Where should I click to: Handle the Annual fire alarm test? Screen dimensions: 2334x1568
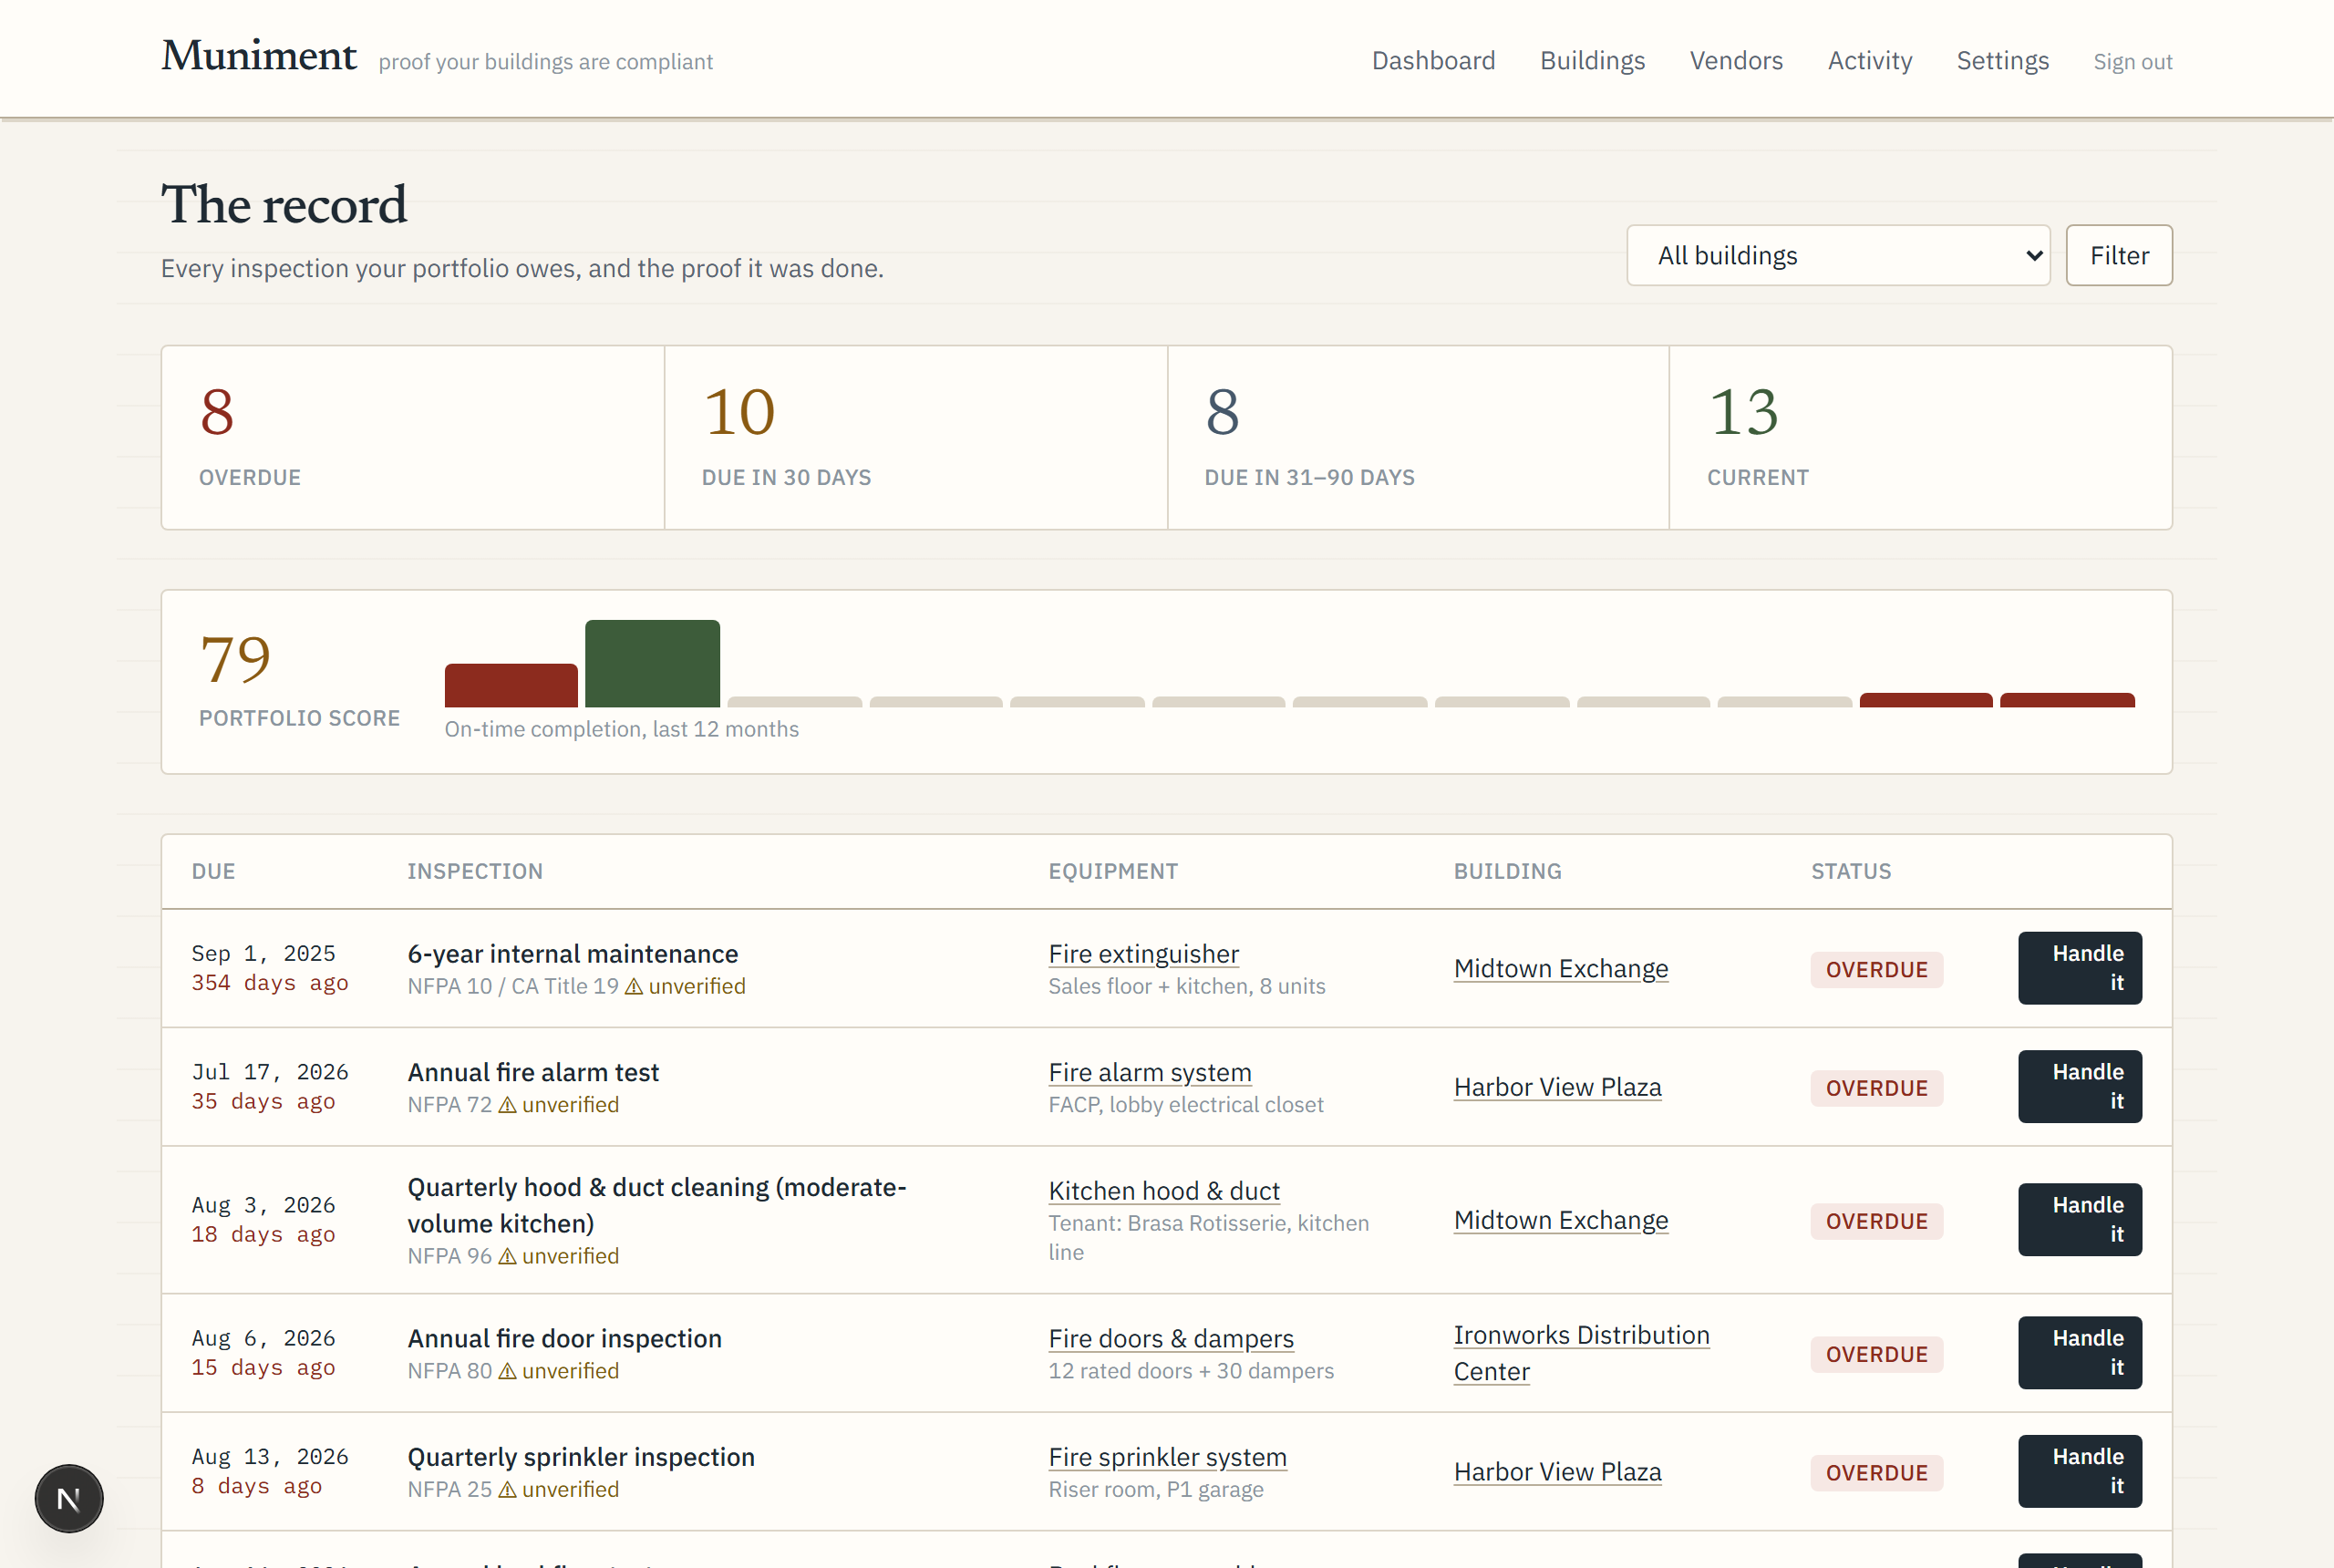coord(2079,1086)
